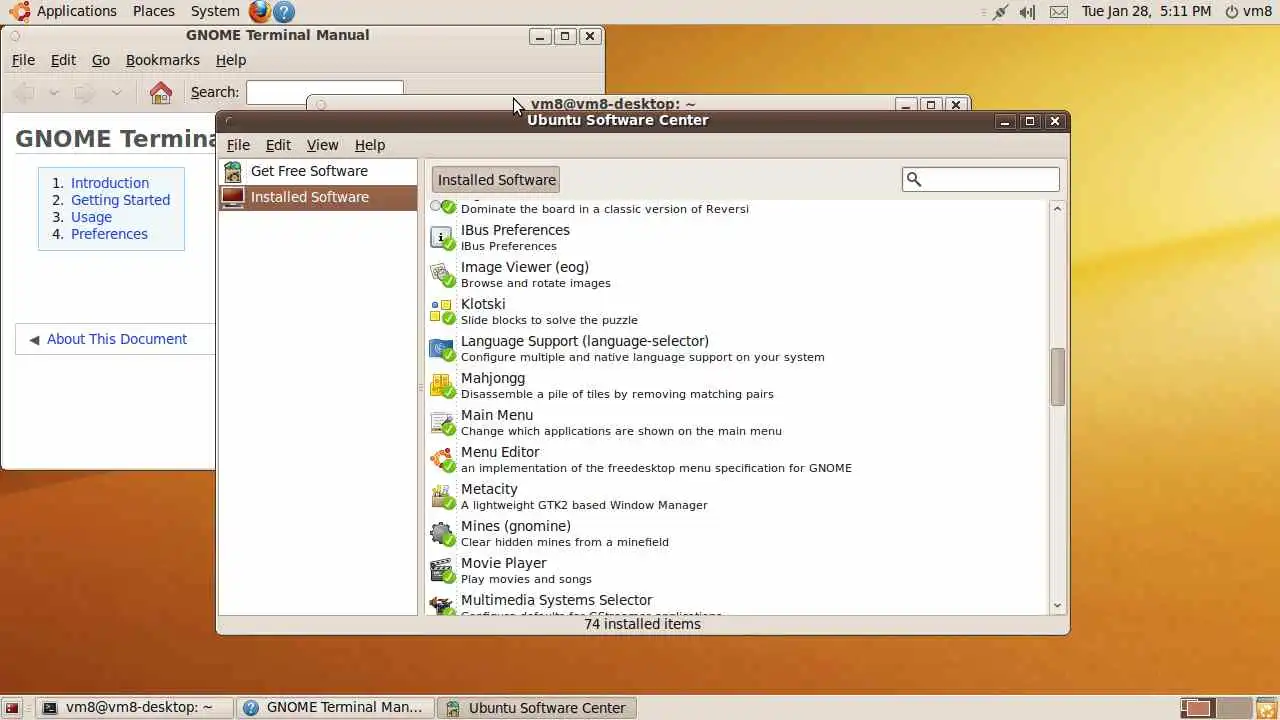The height and width of the screenshot is (720, 1280).
Task: Click the Main Menu app icon
Action: [442, 423]
